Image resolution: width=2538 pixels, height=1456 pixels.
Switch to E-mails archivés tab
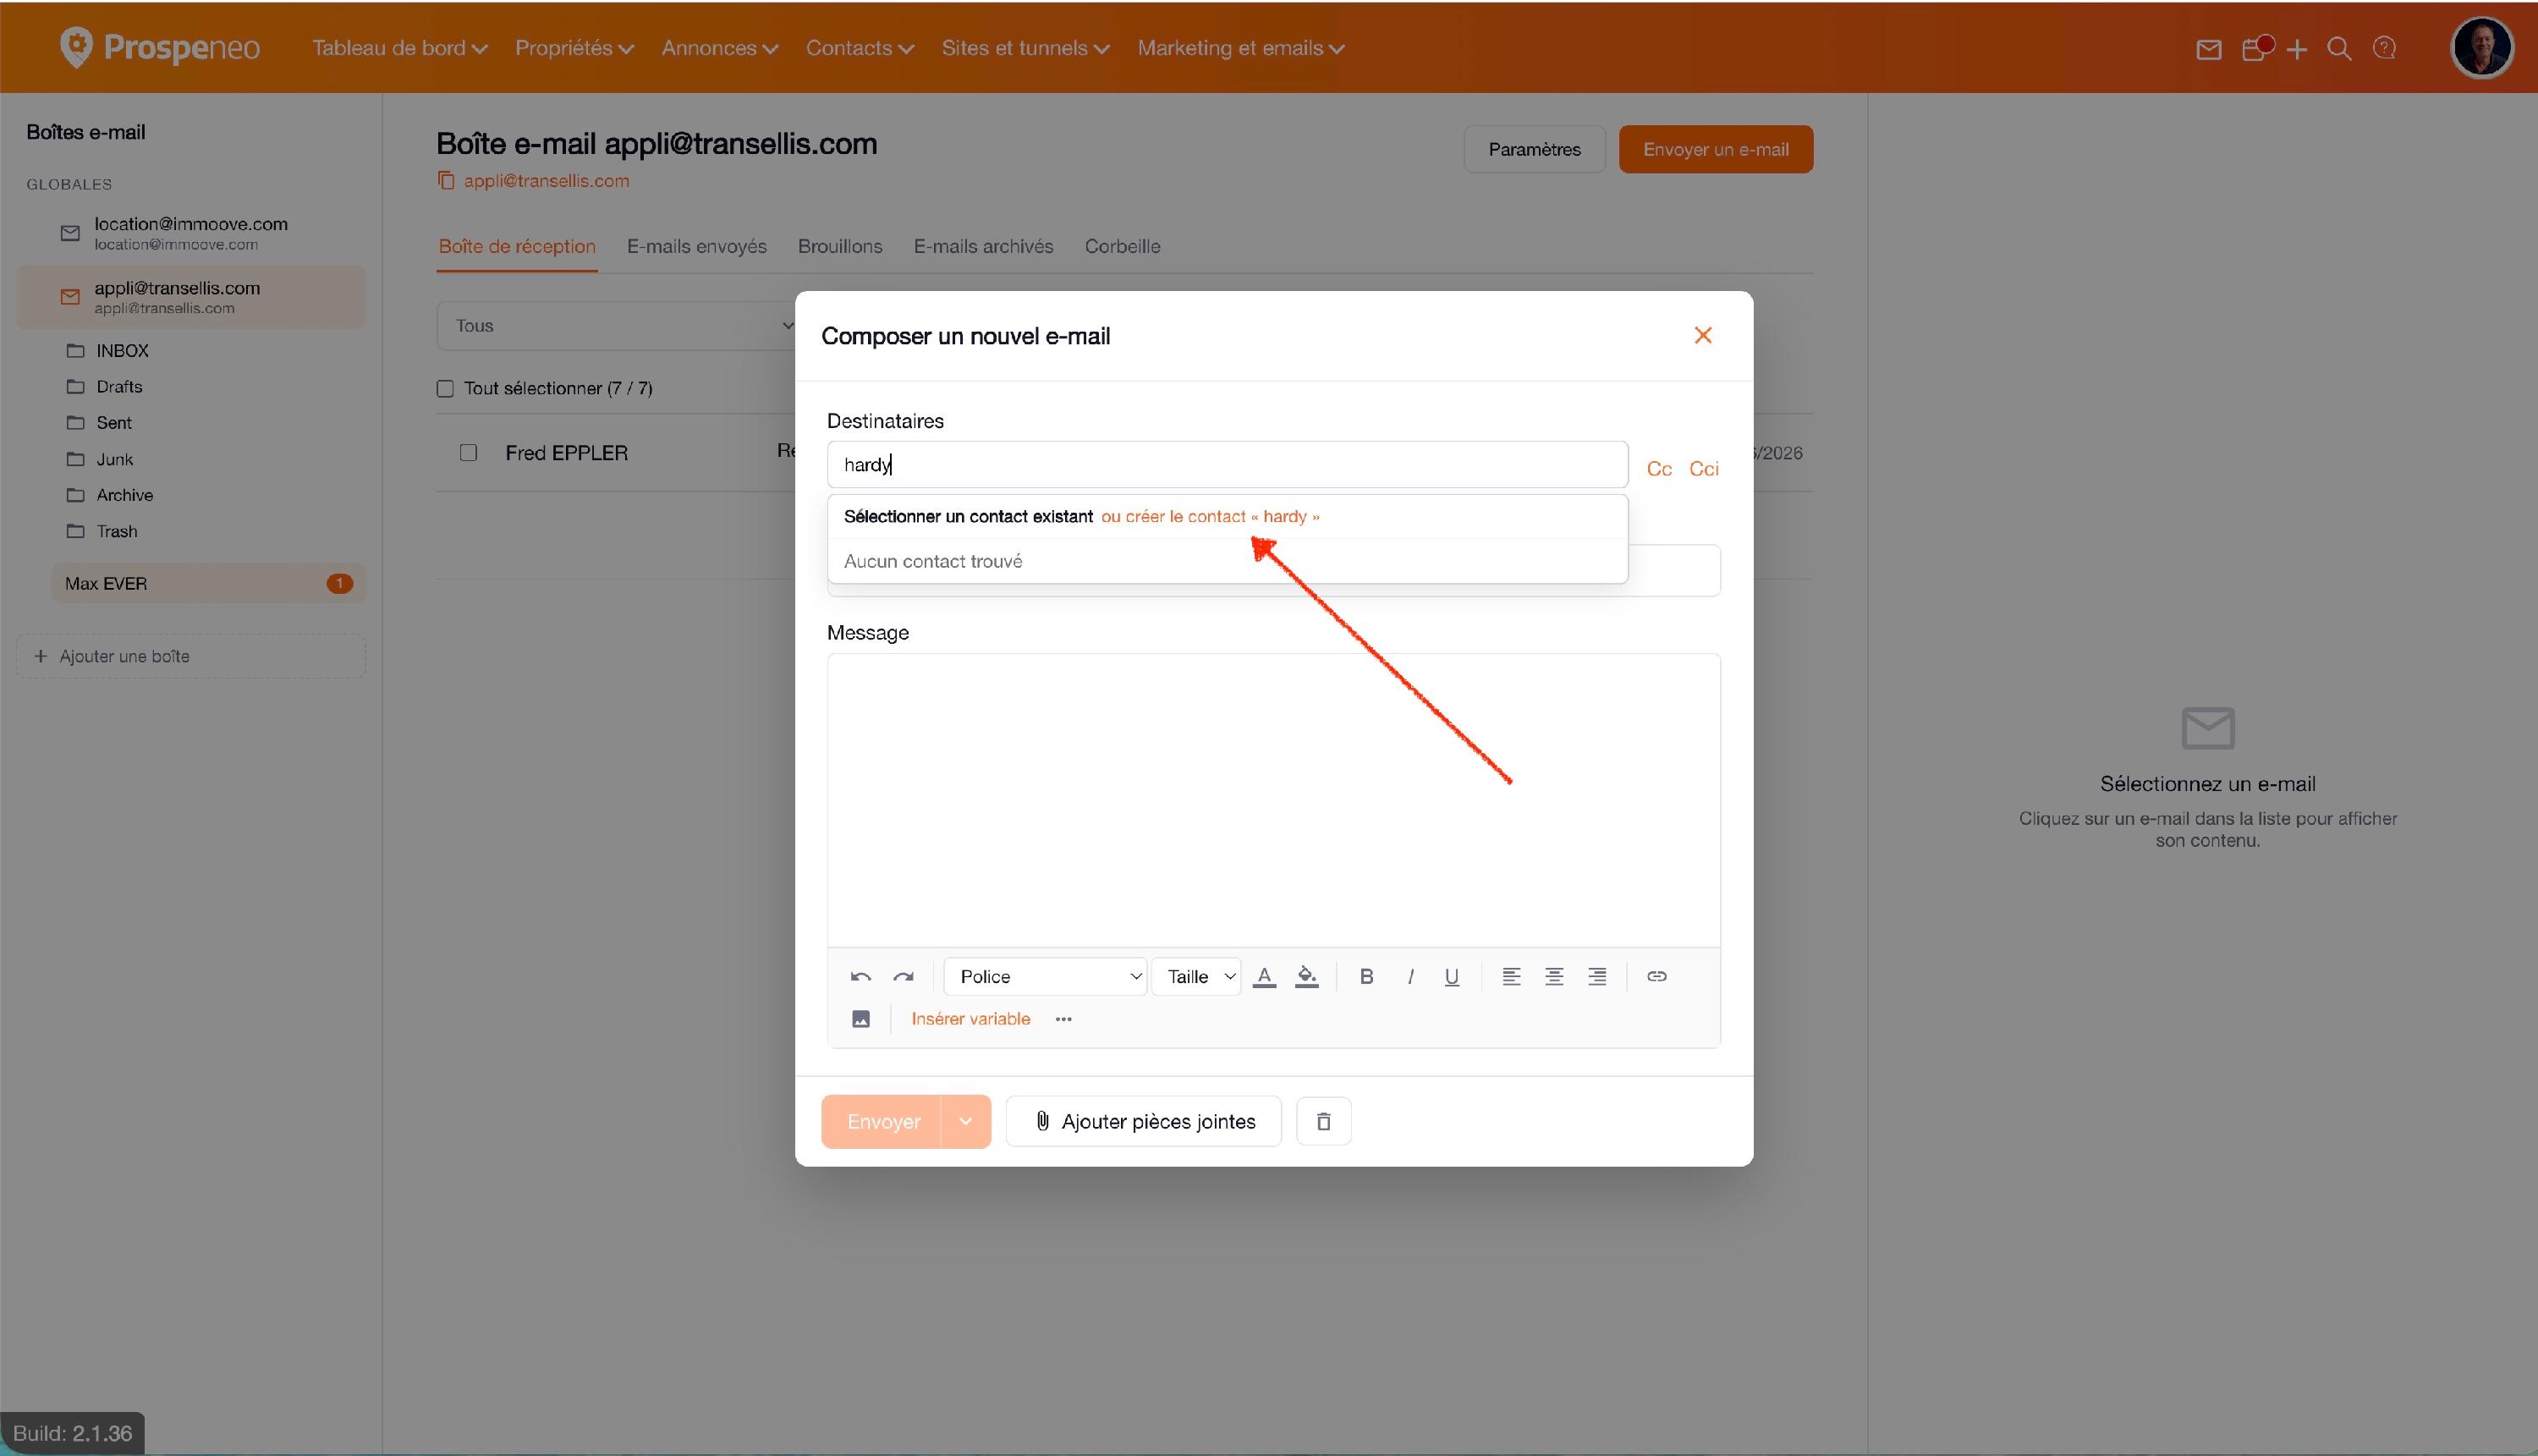click(x=984, y=247)
